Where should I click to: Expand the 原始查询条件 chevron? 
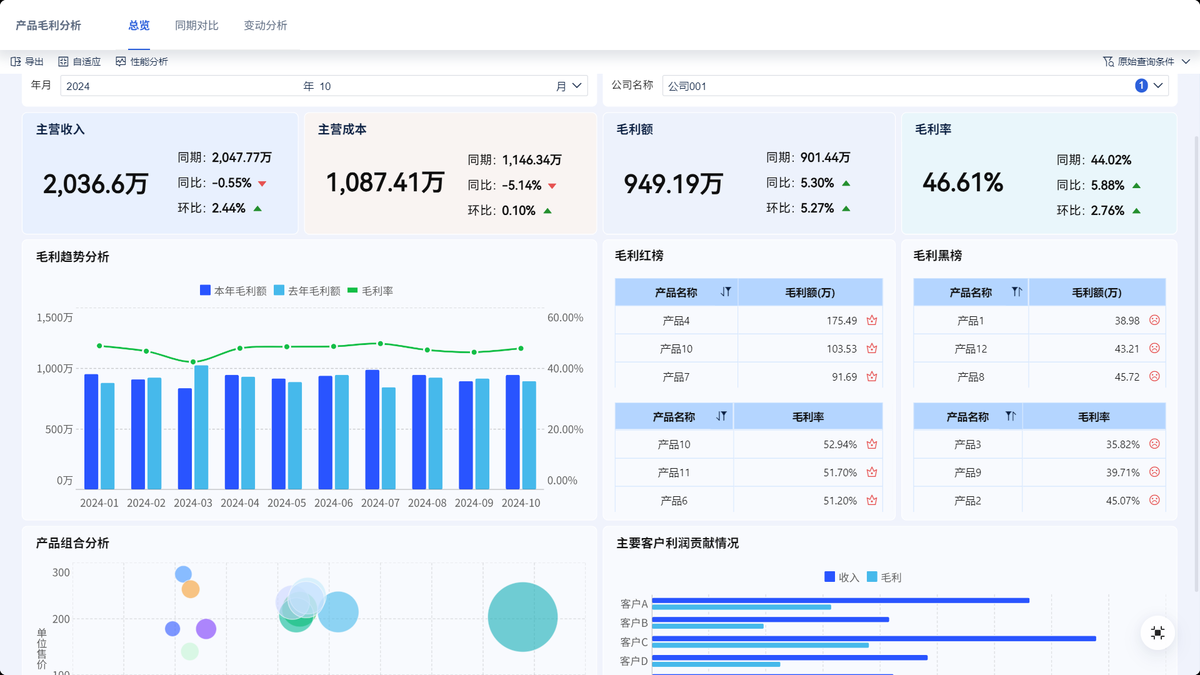[1186, 62]
